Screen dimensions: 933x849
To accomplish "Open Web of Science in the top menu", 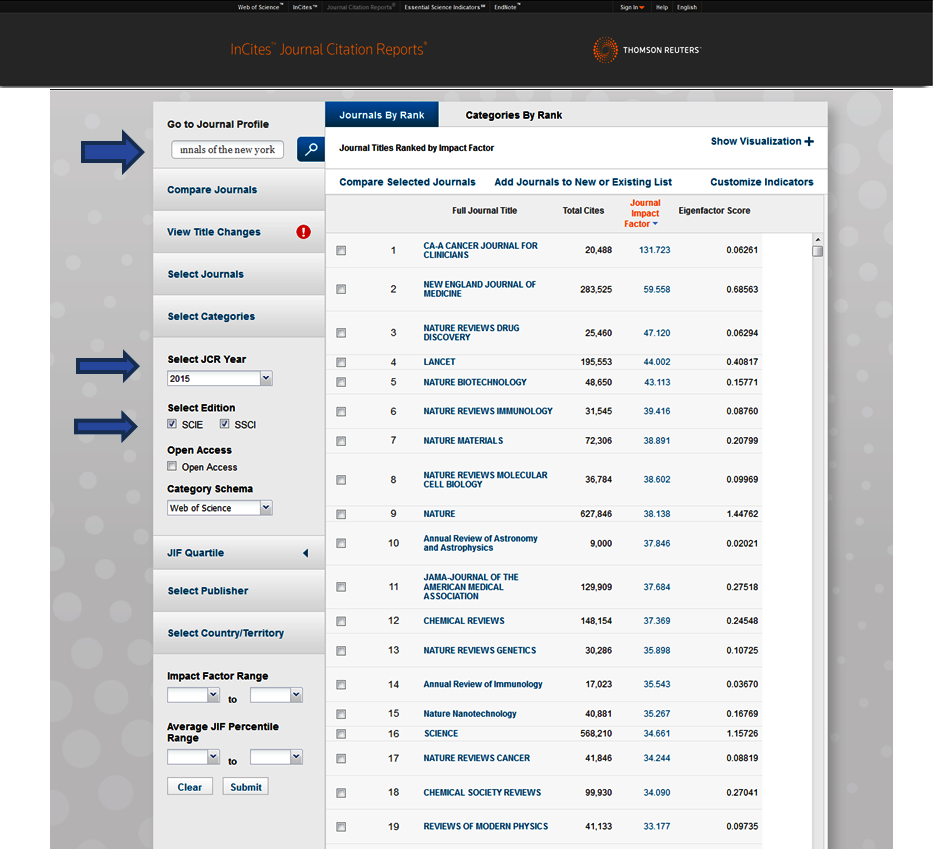I will 260,7.
